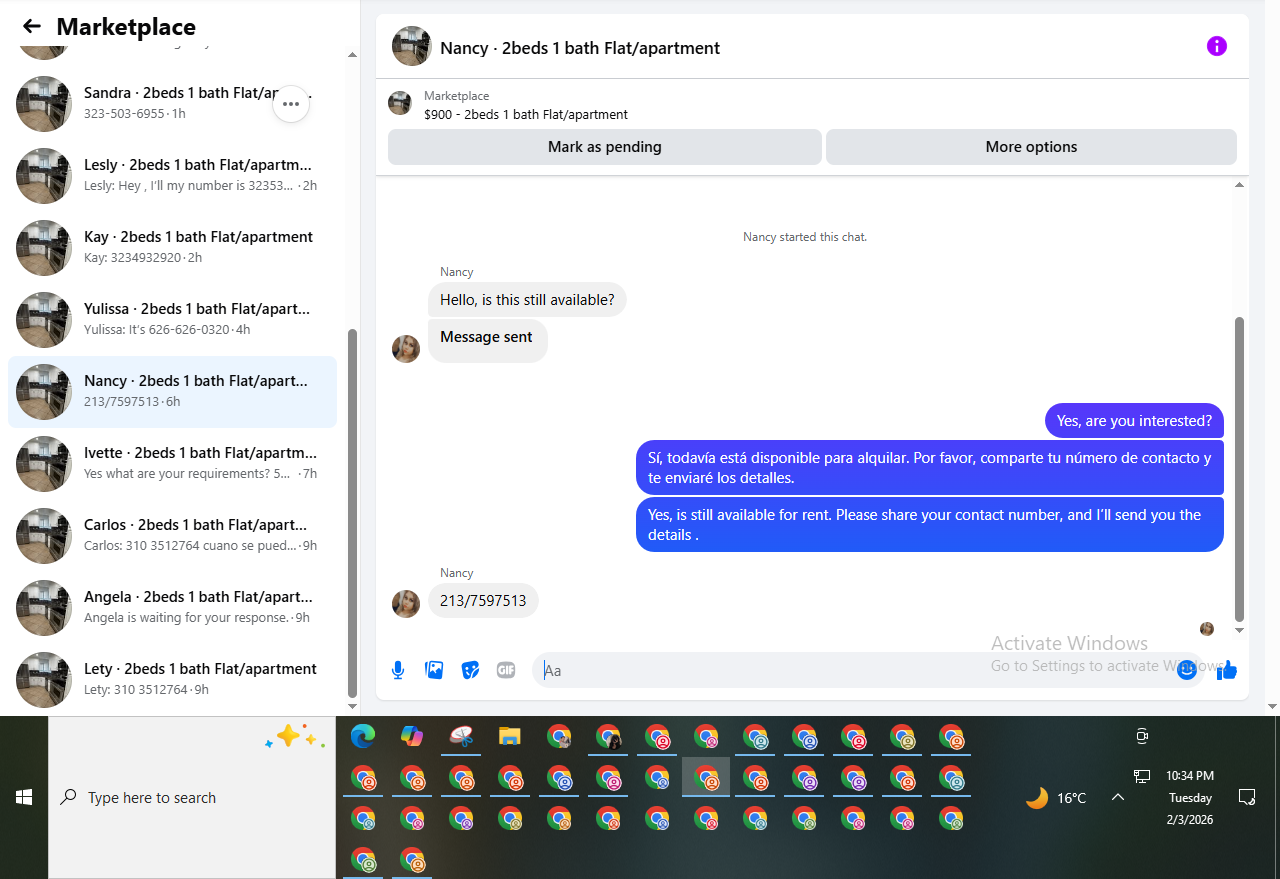Click the conversation list scroll-up arrow
Viewport: 1280px width, 879px height.
pyautogui.click(x=352, y=55)
